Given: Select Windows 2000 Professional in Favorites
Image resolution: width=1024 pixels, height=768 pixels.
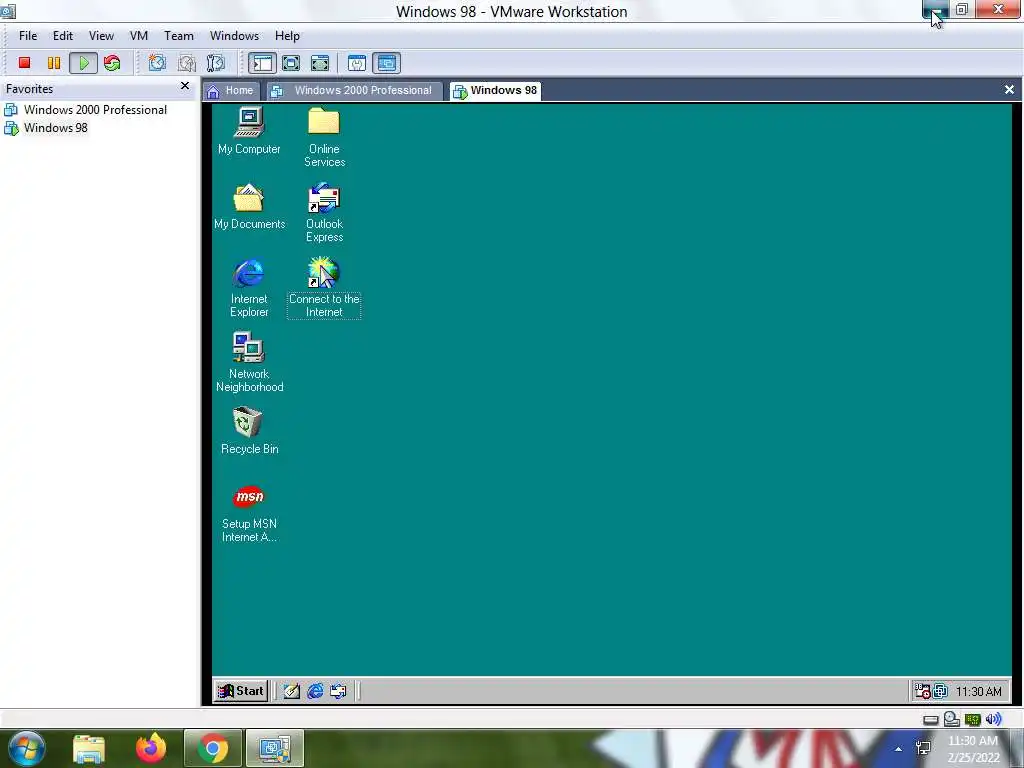Looking at the screenshot, I should pyautogui.click(x=86, y=110).
